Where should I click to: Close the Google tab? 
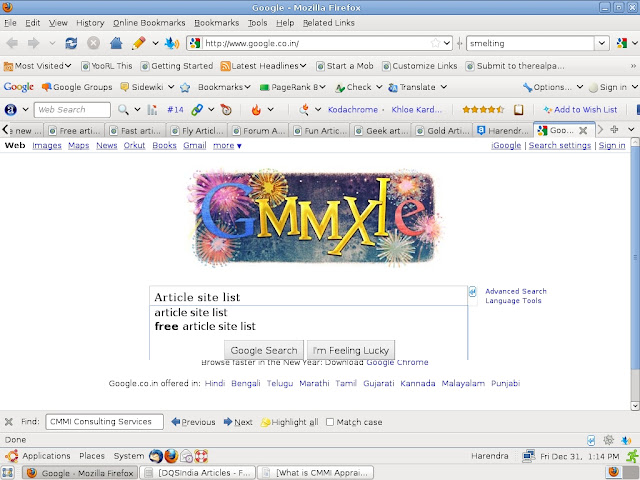click(x=583, y=131)
